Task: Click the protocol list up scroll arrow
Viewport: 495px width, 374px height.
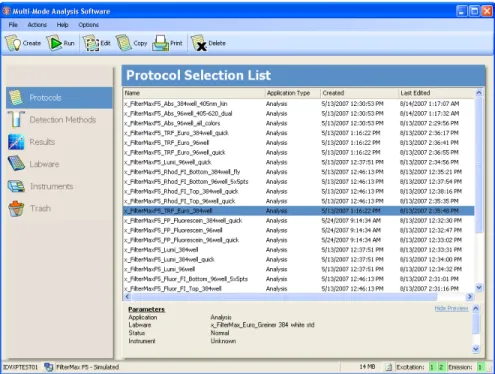Action: [479, 93]
